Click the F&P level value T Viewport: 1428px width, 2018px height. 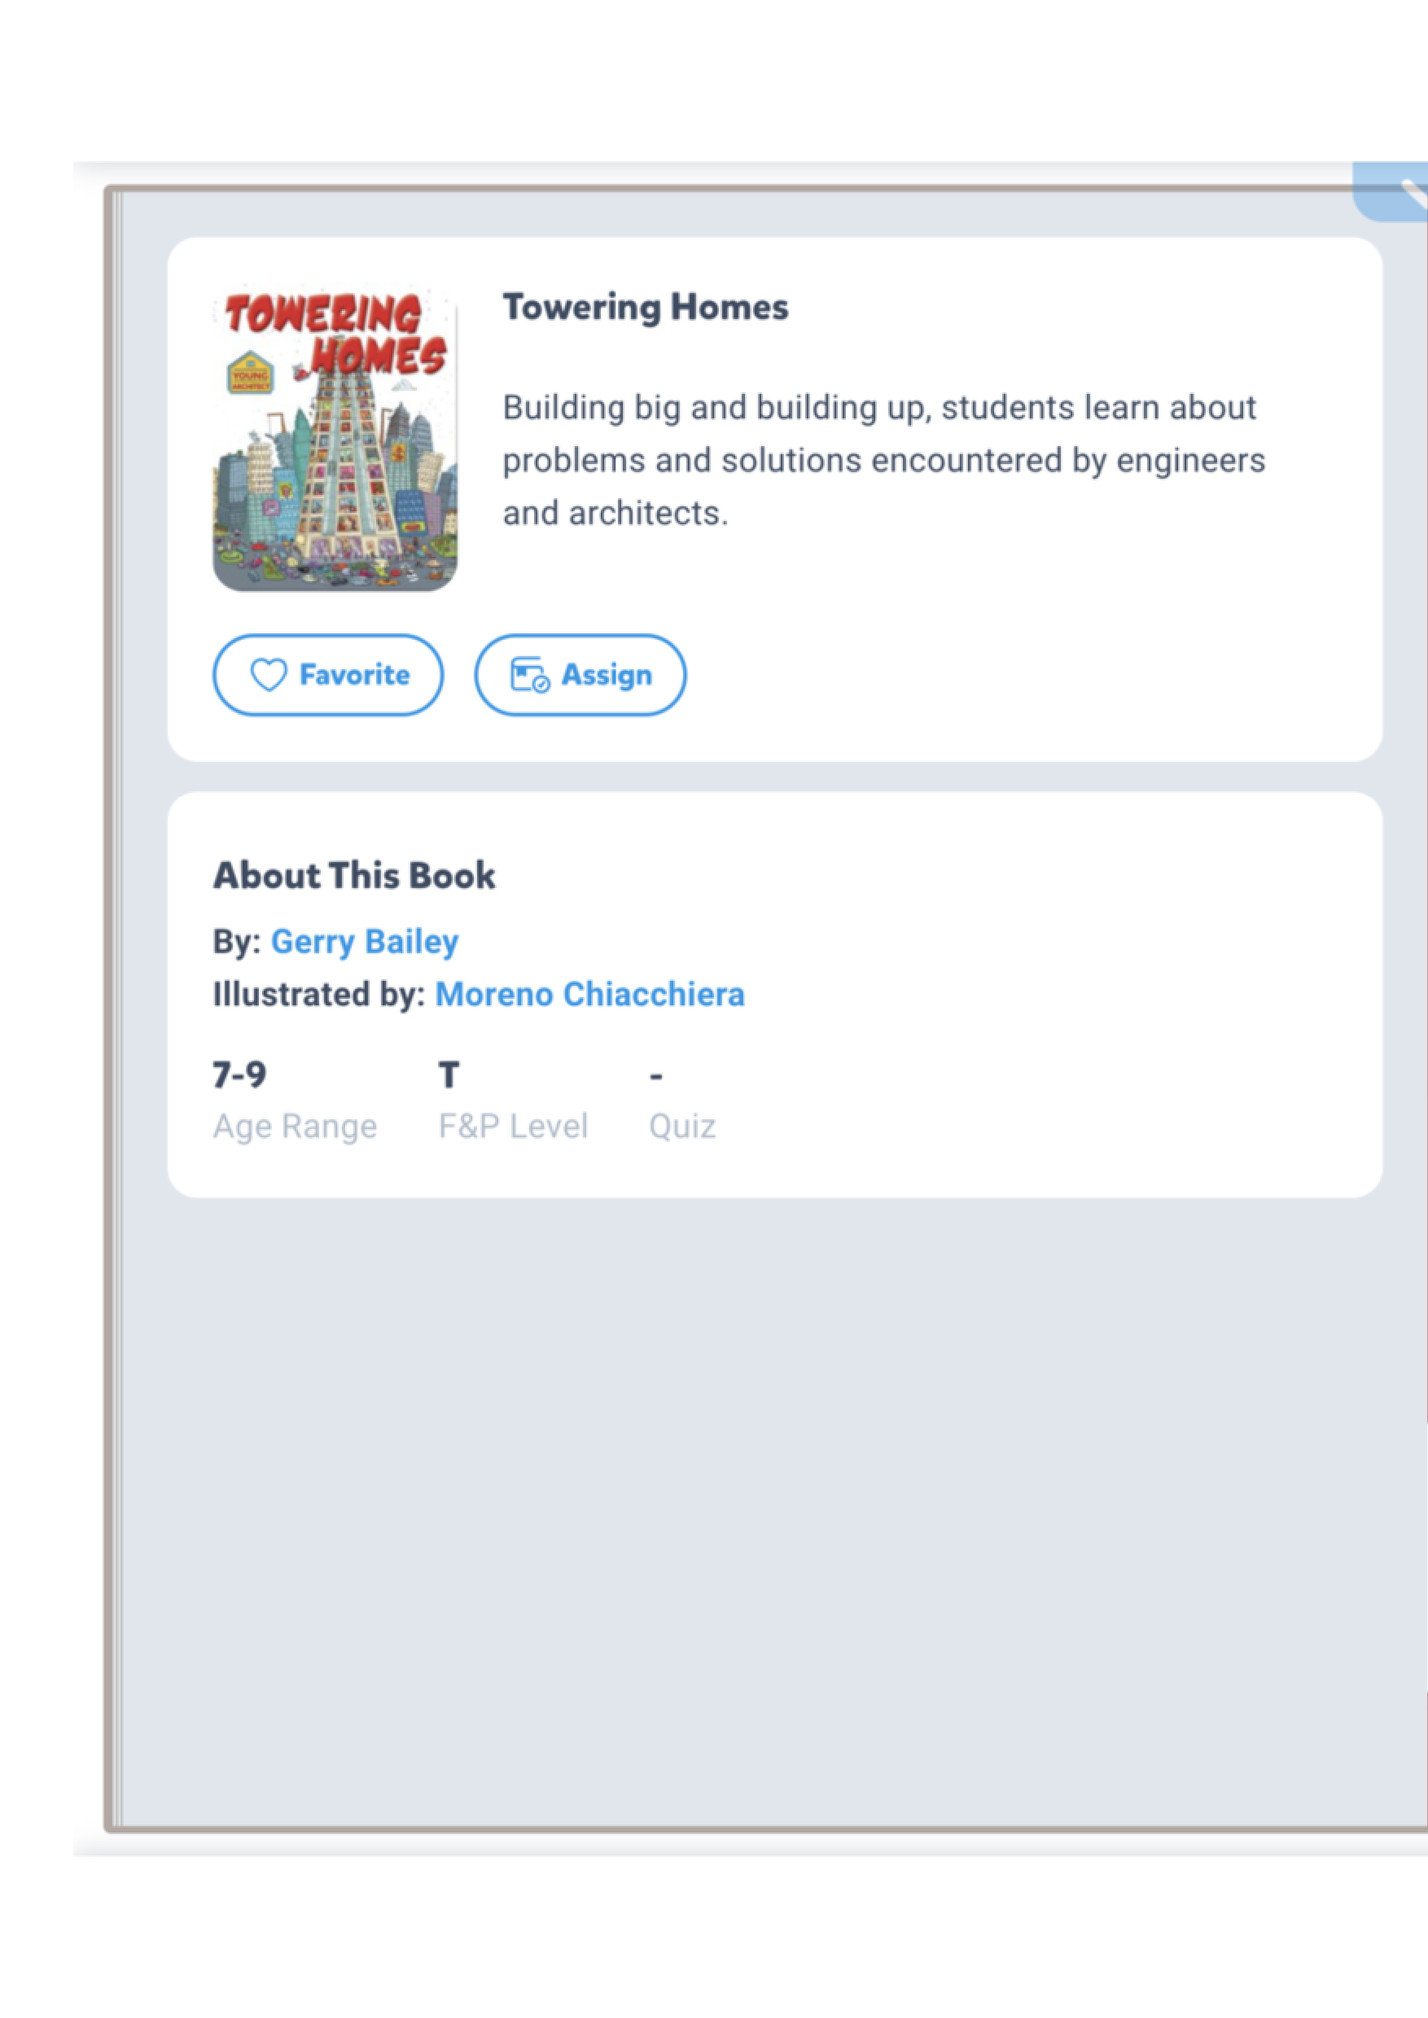point(449,1075)
